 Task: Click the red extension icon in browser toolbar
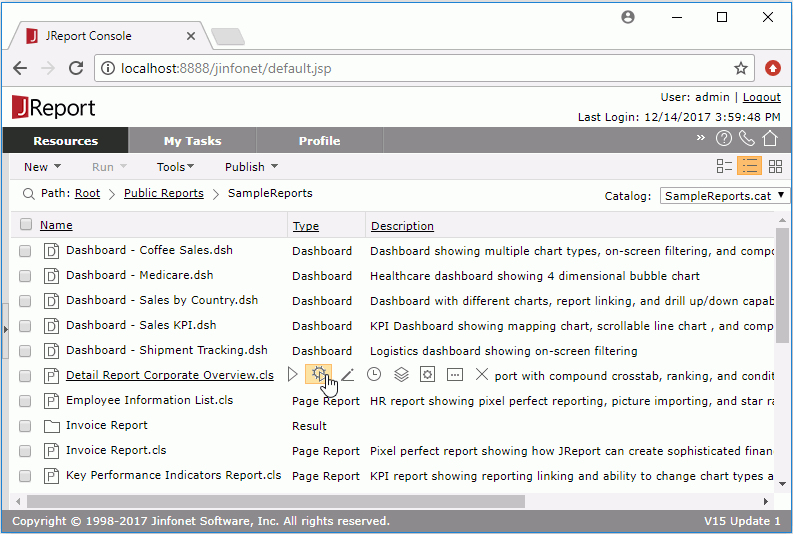[x=773, y=68]
